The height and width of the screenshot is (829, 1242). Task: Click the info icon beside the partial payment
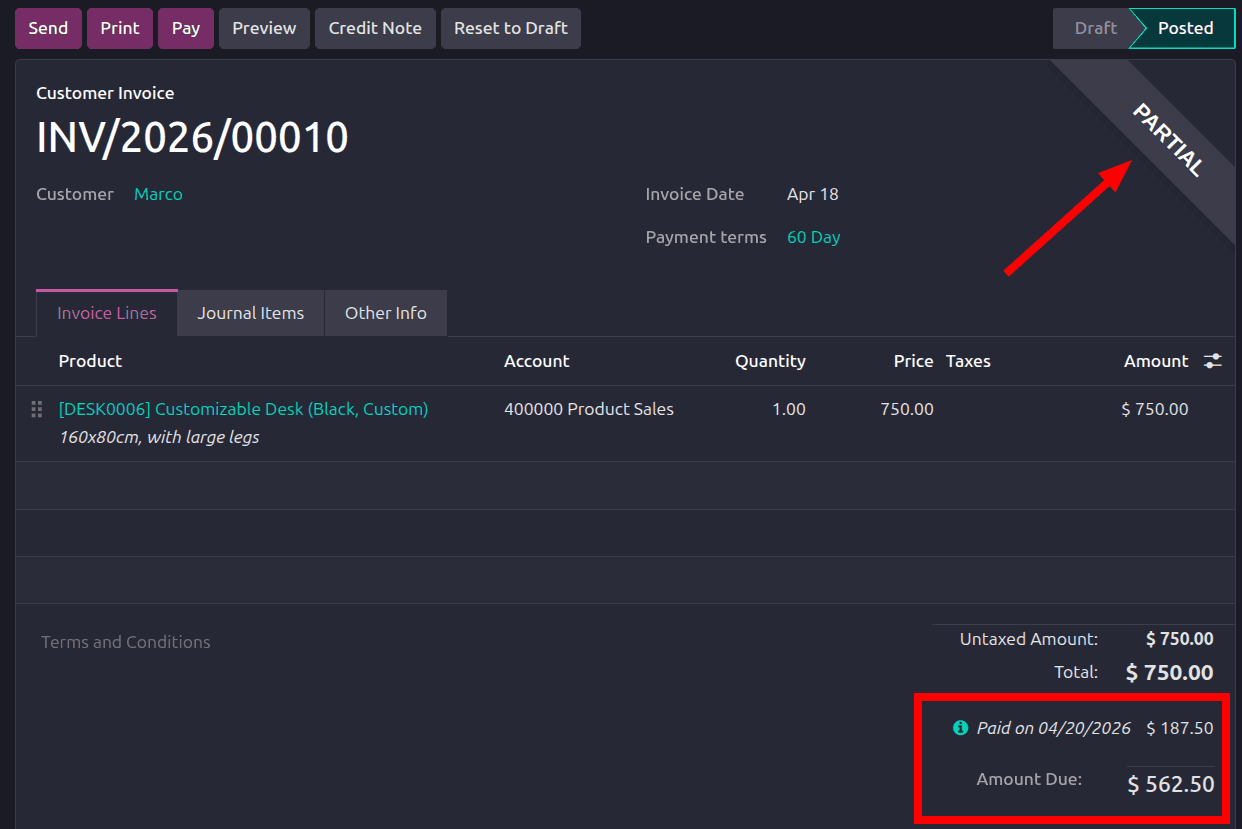click(x=960, y=728)
